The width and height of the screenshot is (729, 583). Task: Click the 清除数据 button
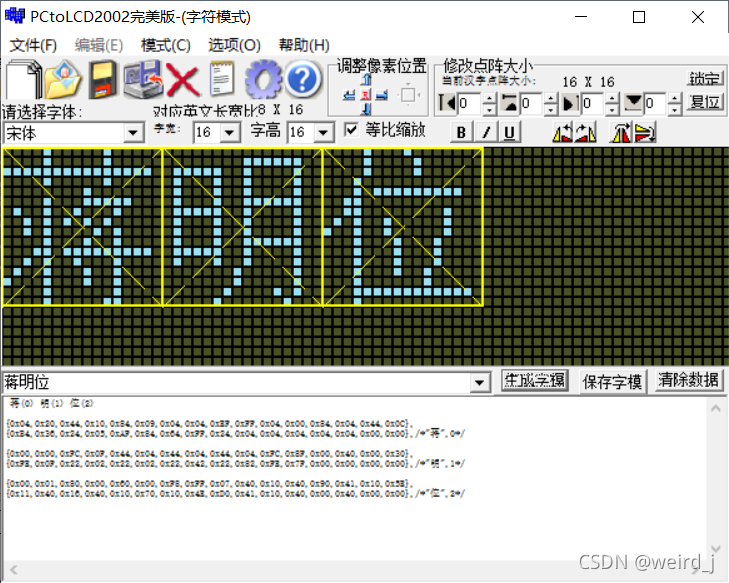[689, 381]
